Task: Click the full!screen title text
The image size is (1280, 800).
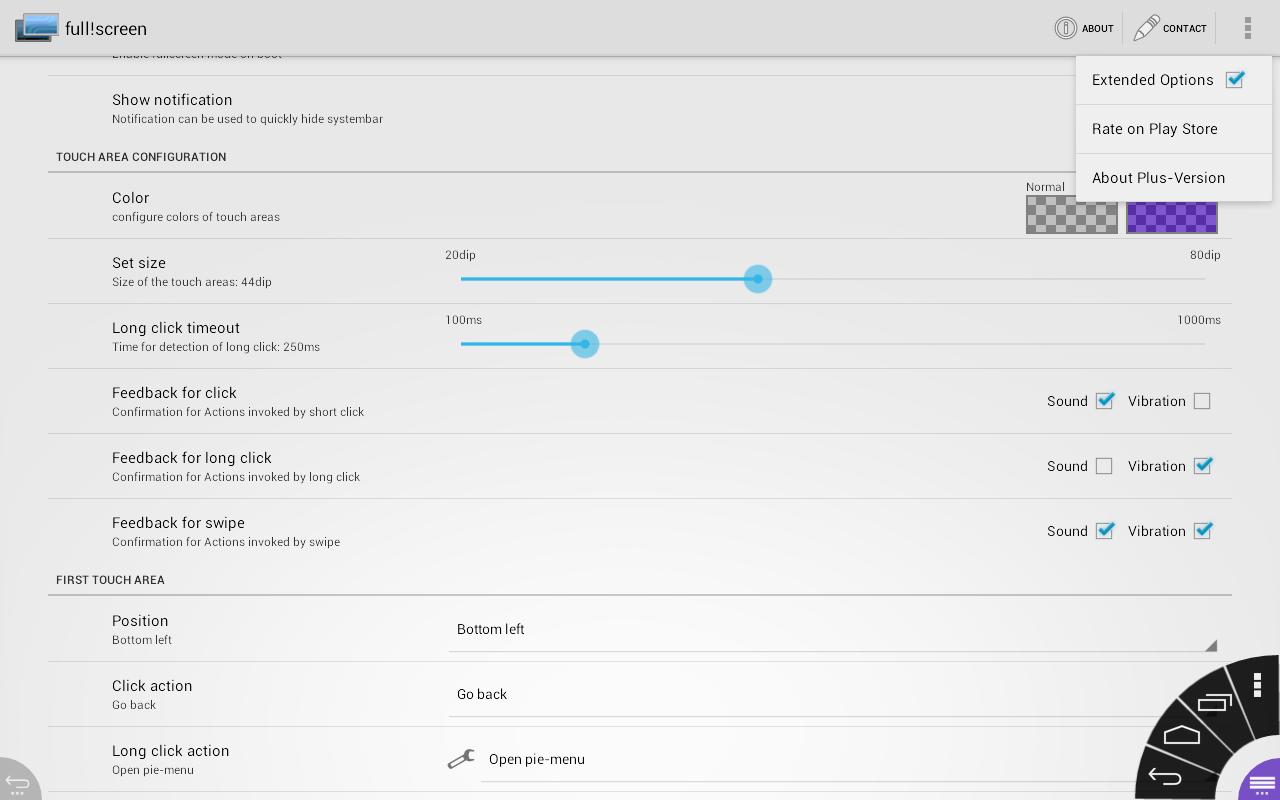Action: (x=106, y=29)
